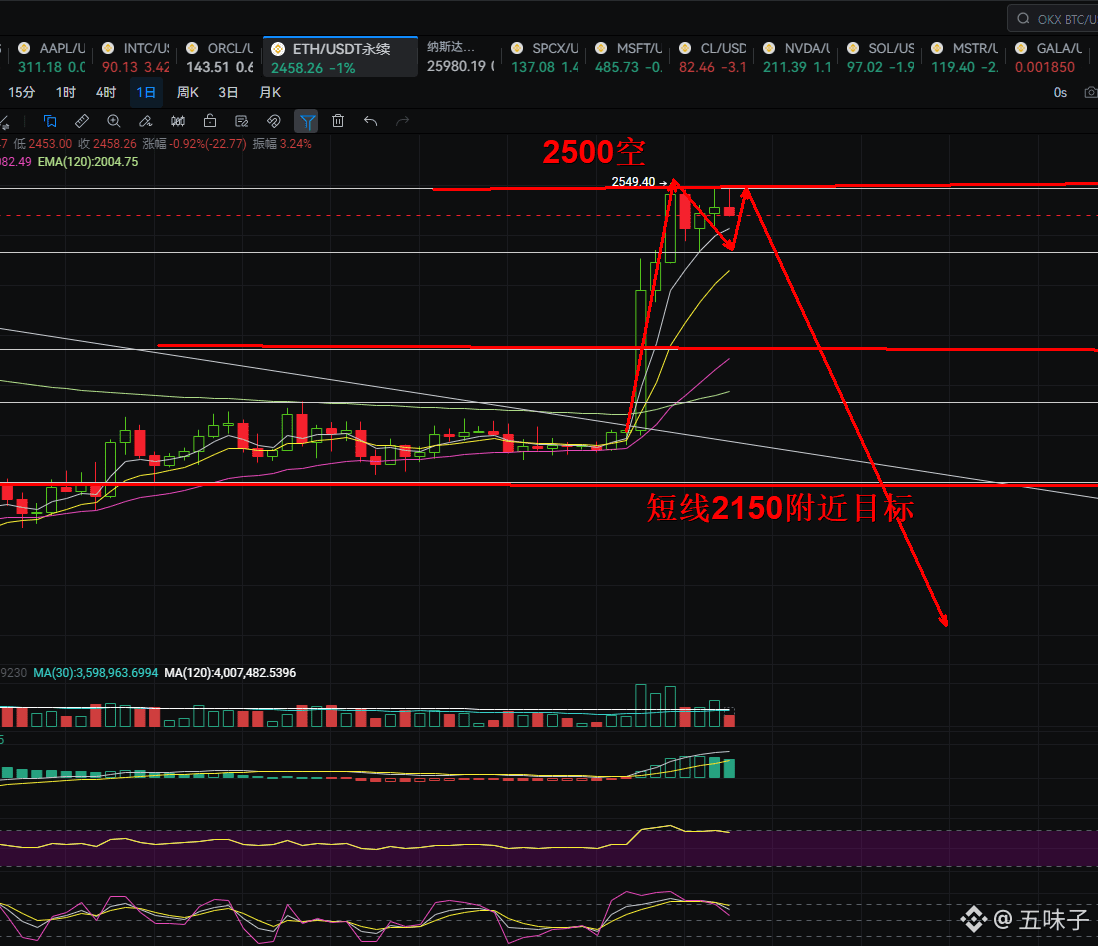The height and width of the screenshot is (946, 1098).
Task: Click the search magnifier icon
Action: click(1023, 19)
